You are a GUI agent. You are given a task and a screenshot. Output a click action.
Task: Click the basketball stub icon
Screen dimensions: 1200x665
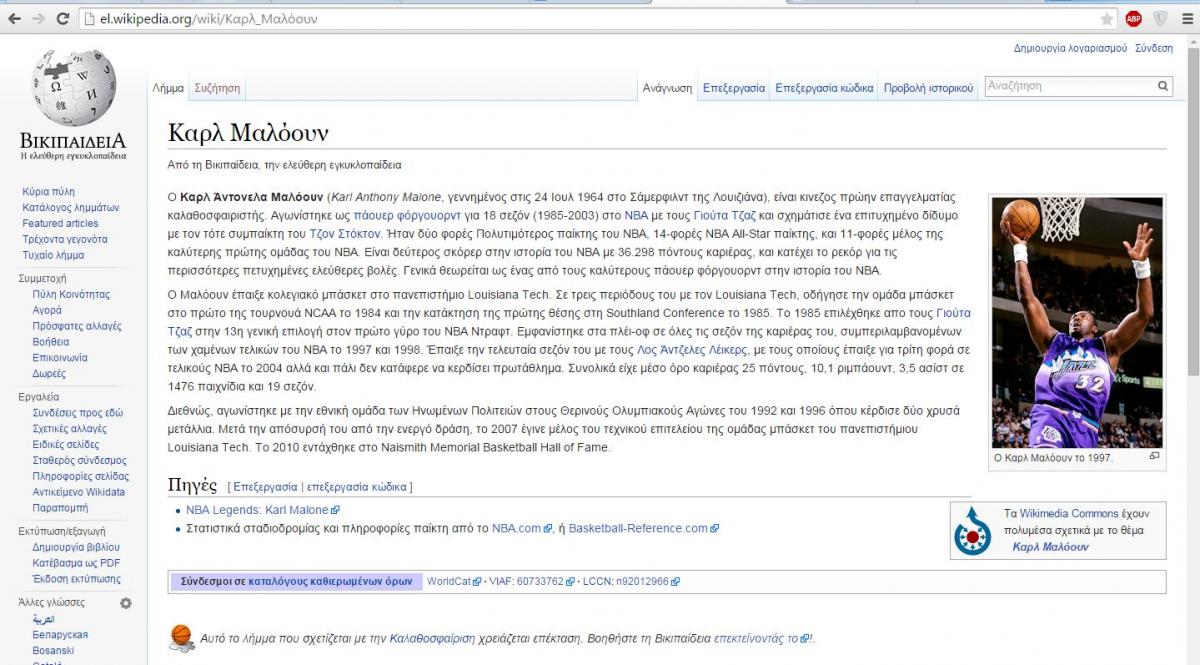182,636
